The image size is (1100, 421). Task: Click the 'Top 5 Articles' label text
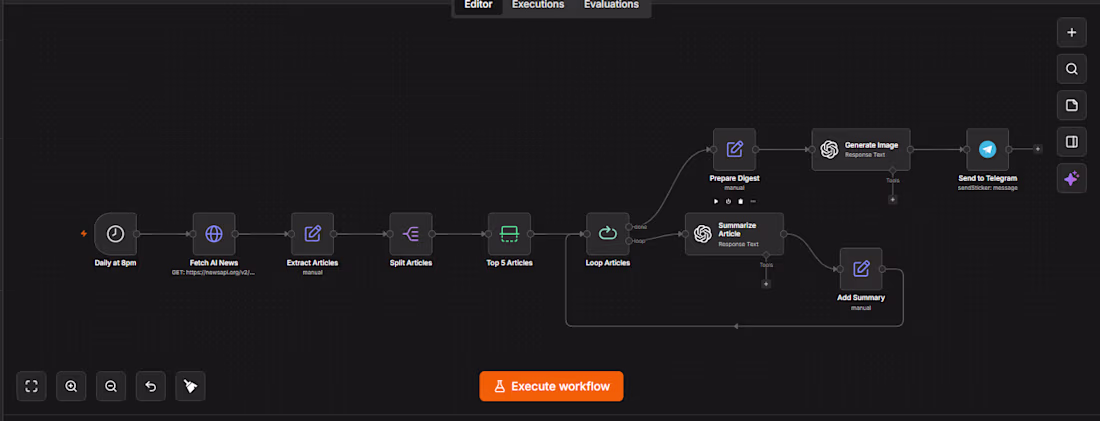[x=509, y=263]
